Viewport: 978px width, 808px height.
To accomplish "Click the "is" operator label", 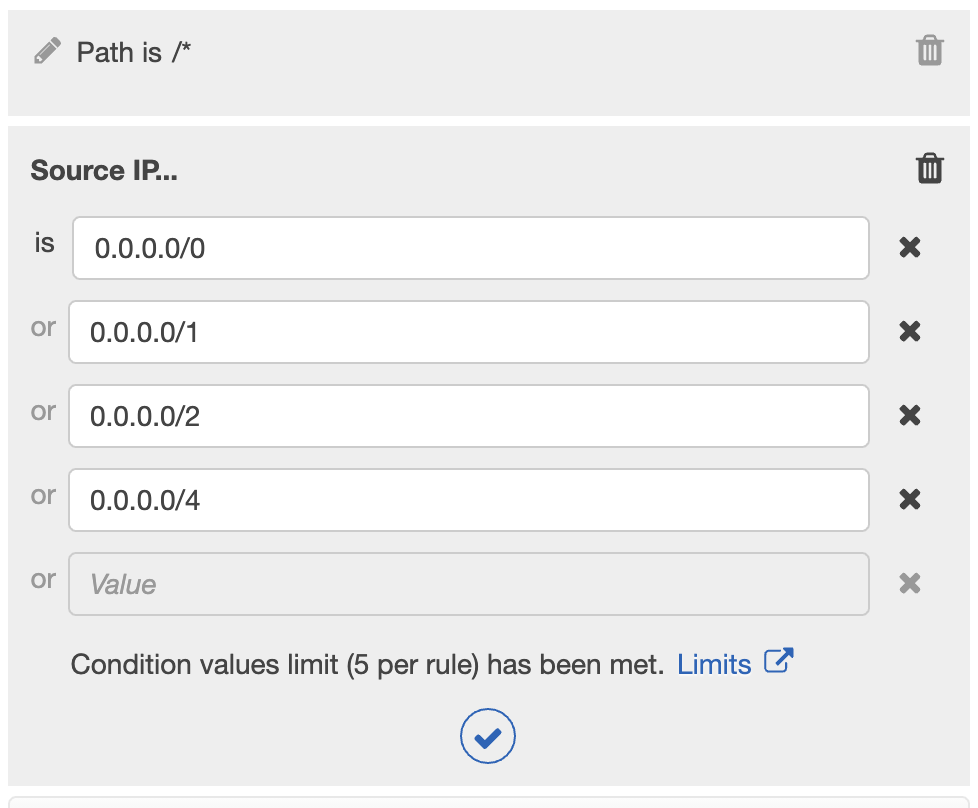I will 44,243.
